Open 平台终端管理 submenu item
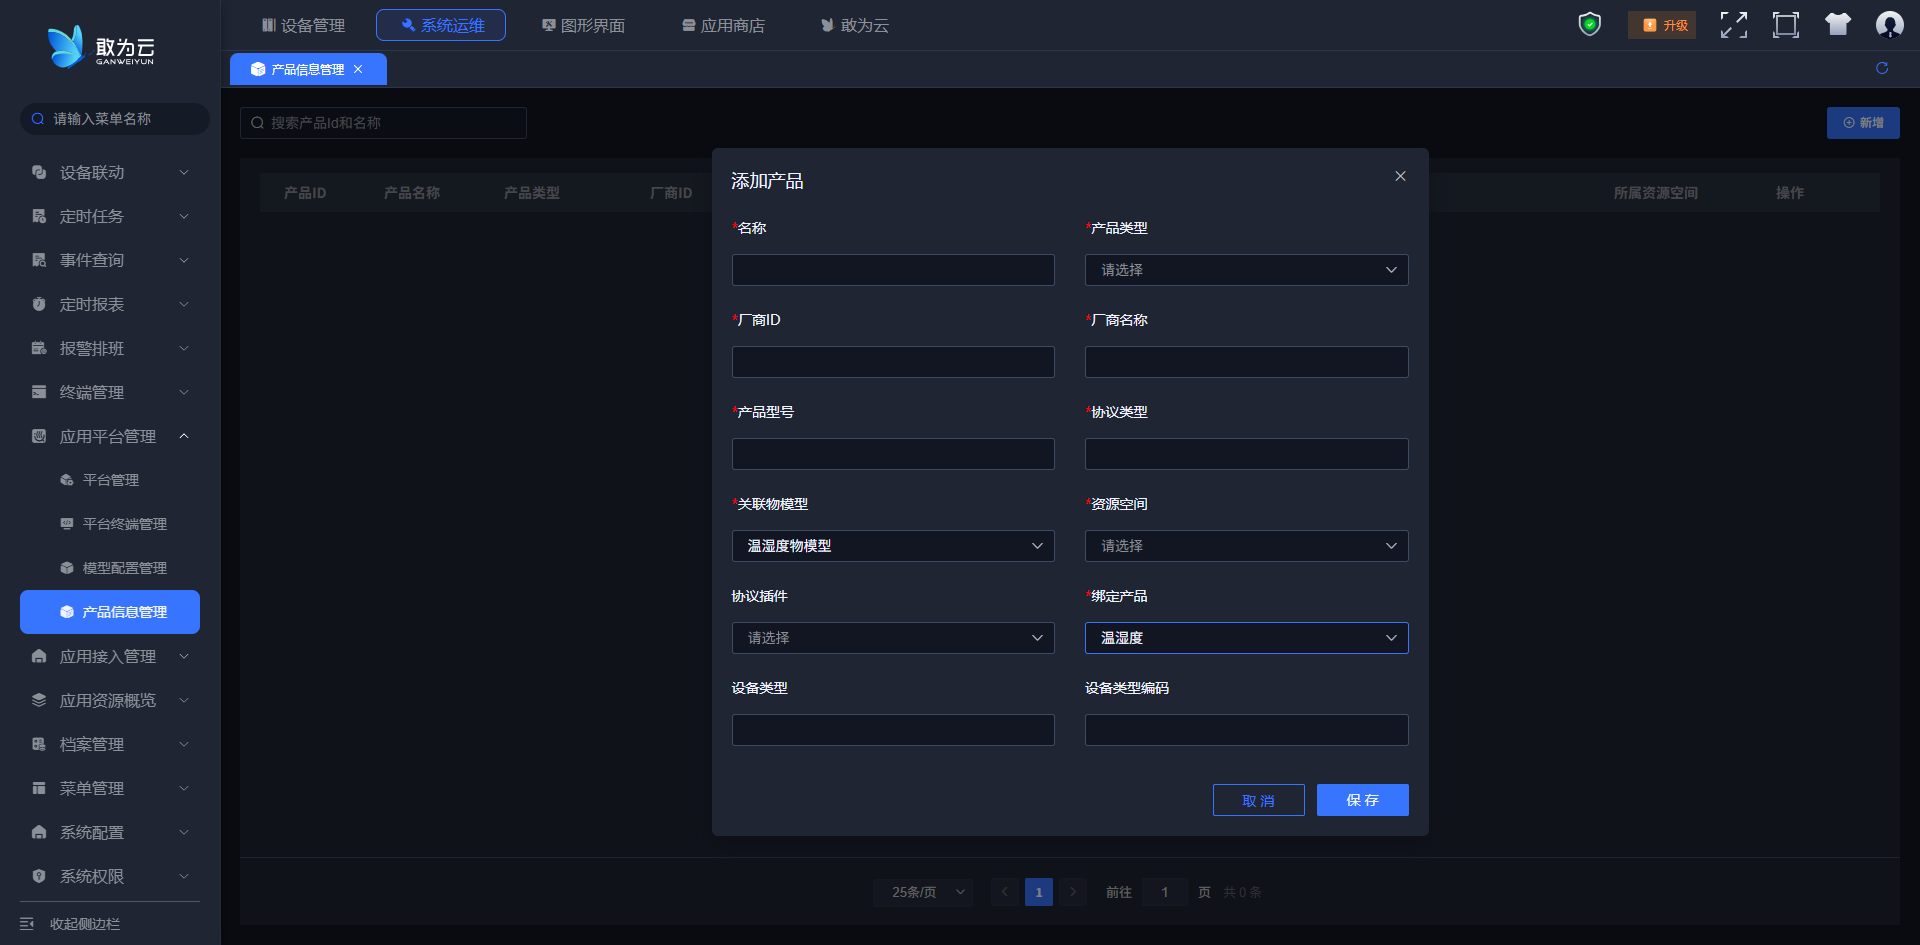This screenshot has height=945, width=1920. 110,524
